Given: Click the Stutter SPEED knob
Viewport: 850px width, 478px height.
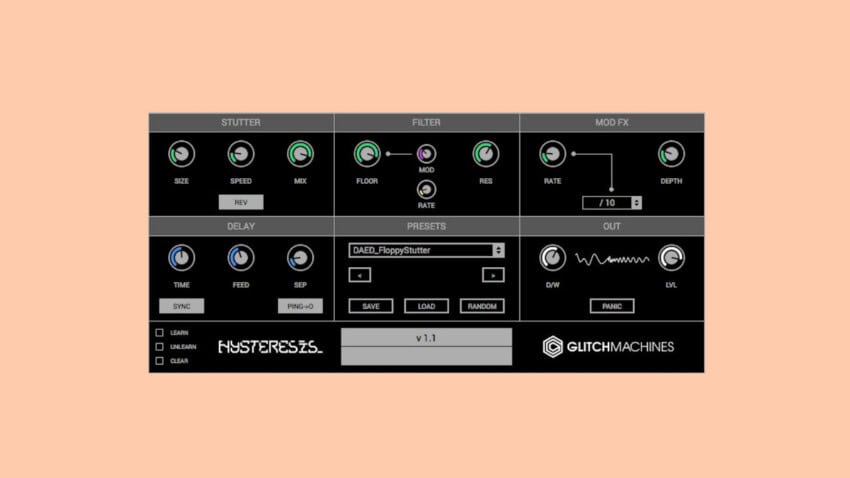Looking at the screenshot, I should pyautogui.click(x=241, y=154).
